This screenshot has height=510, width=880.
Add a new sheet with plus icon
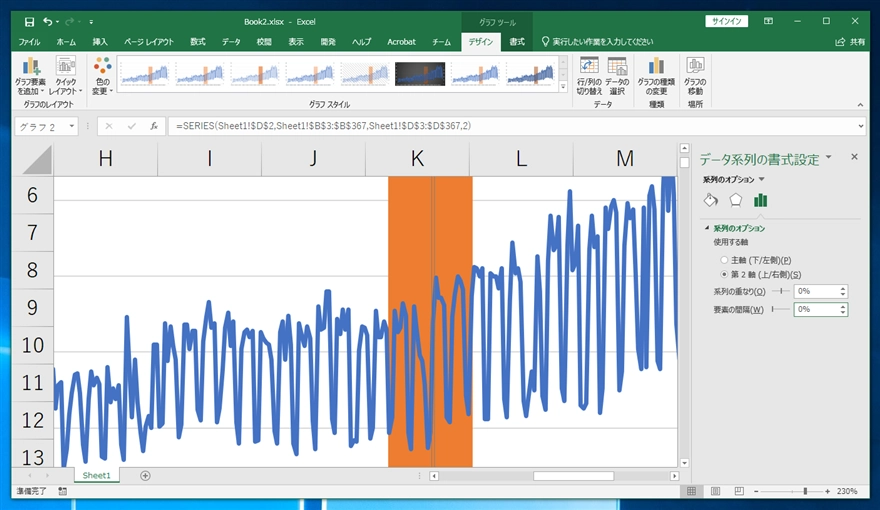145,476
